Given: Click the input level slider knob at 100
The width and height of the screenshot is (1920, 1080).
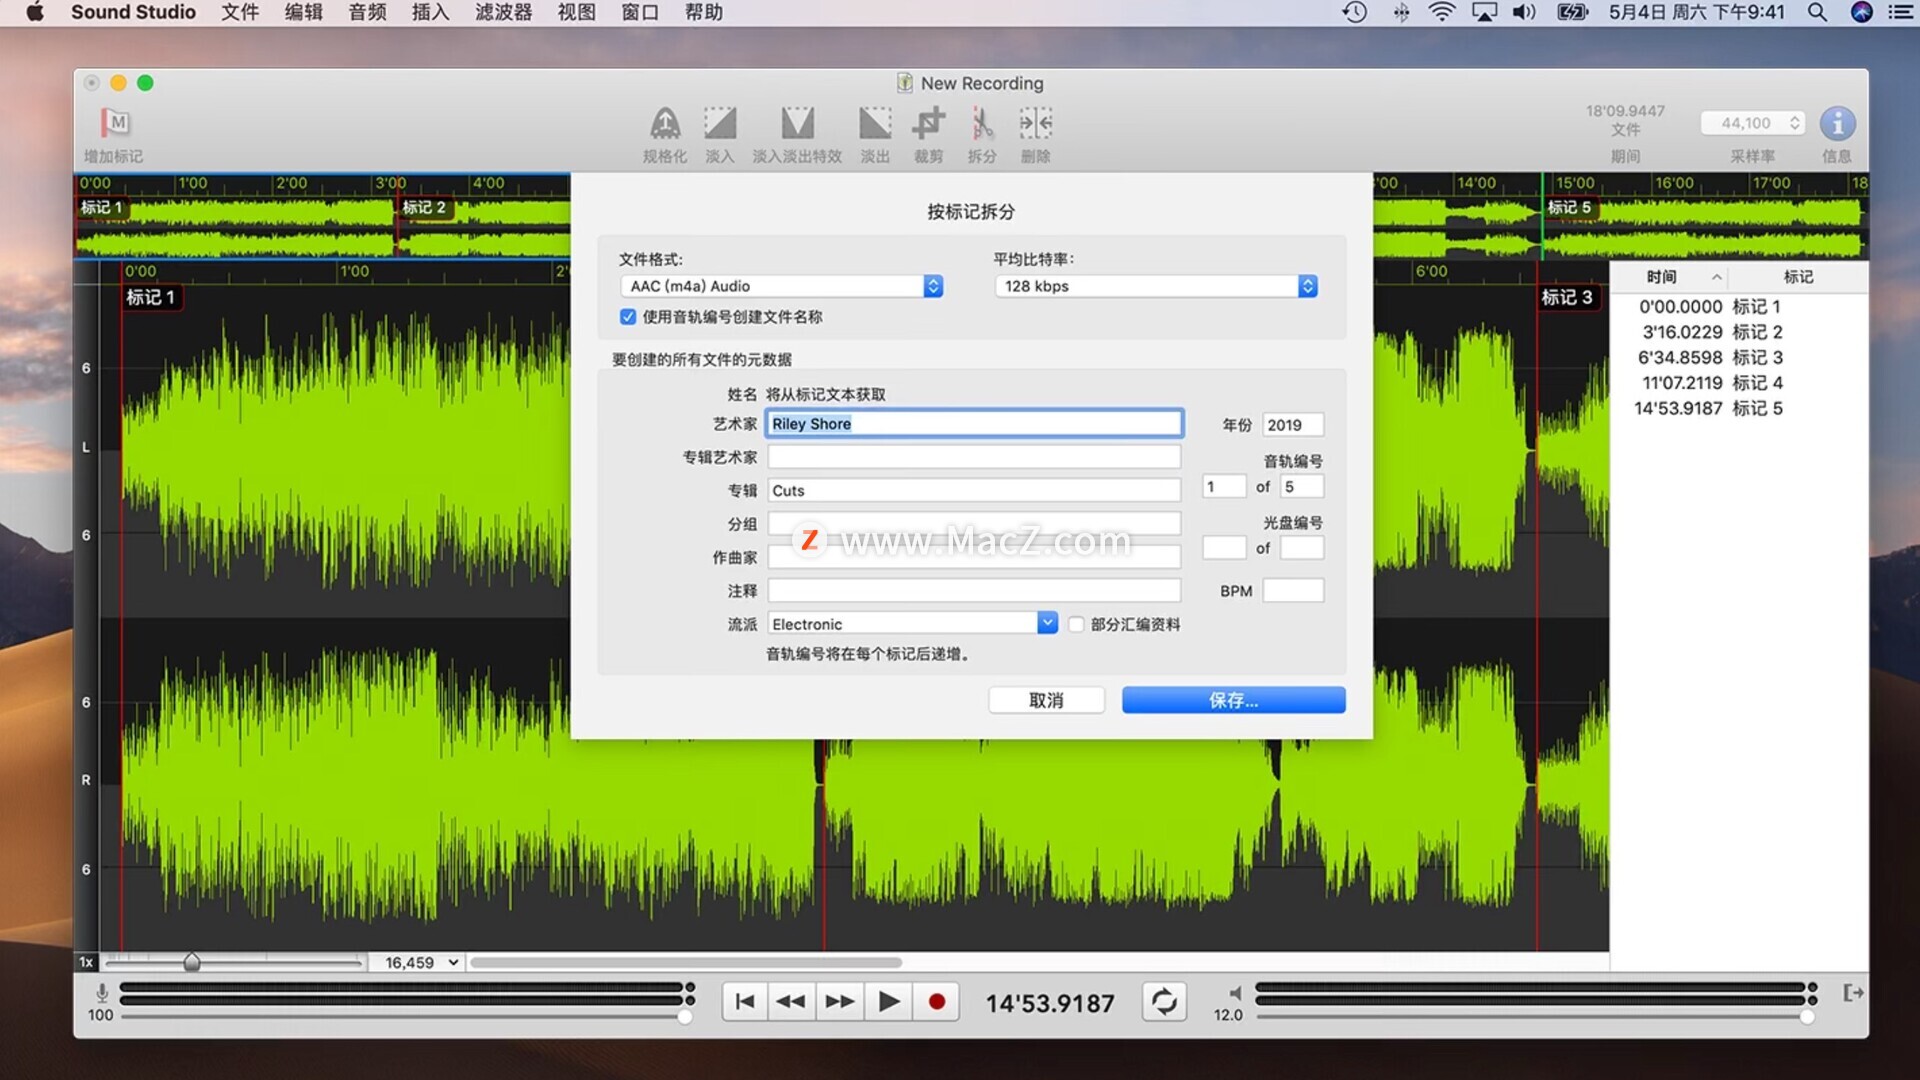Looking at the screenshot, I should pyautogui.click(x=685, y=1017).
